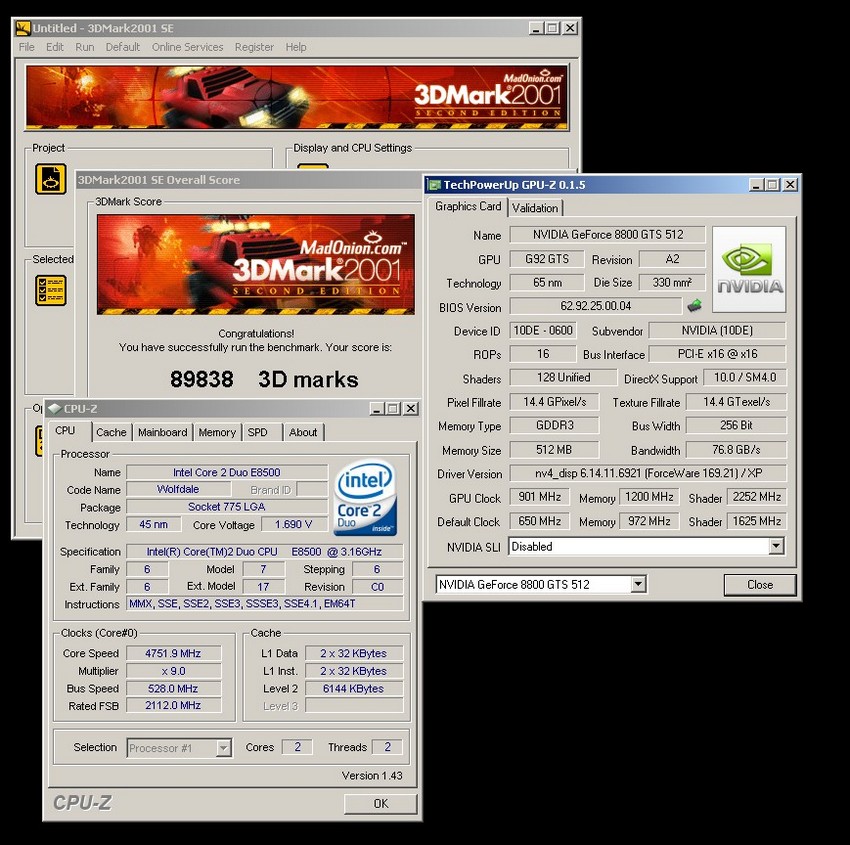Minimize the GPU-Z window
Viewport: 850px width, 845px height.
[757, 185]
